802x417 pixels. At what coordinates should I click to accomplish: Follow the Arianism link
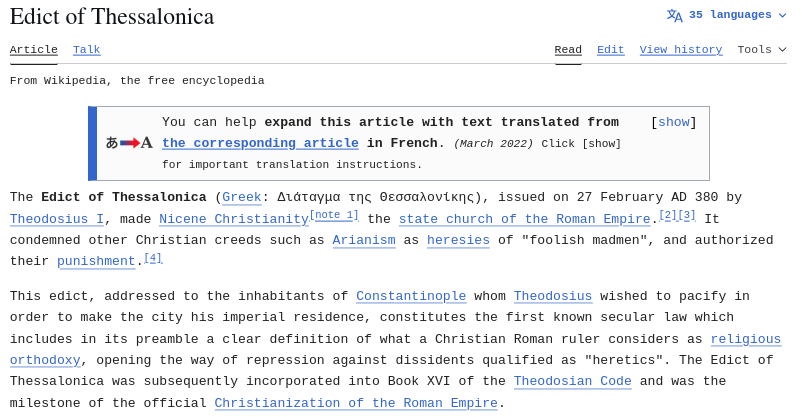click(364, 240)
